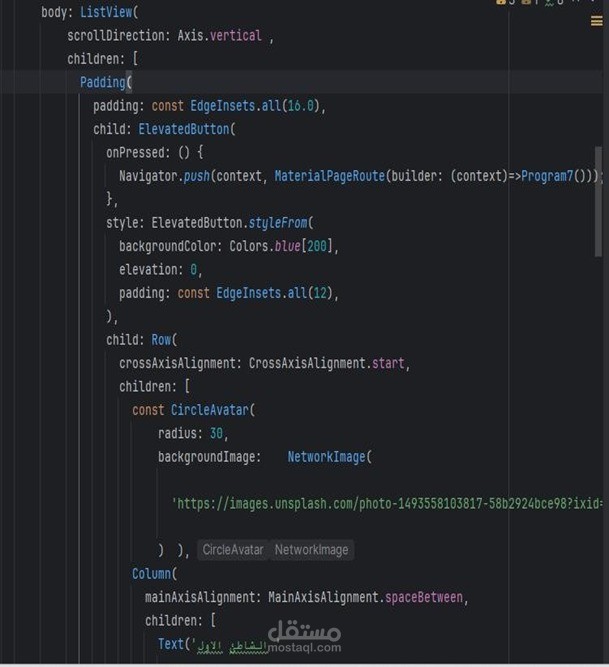Click the styleFrom method call

pyautogui.click(x=278, y=222)
